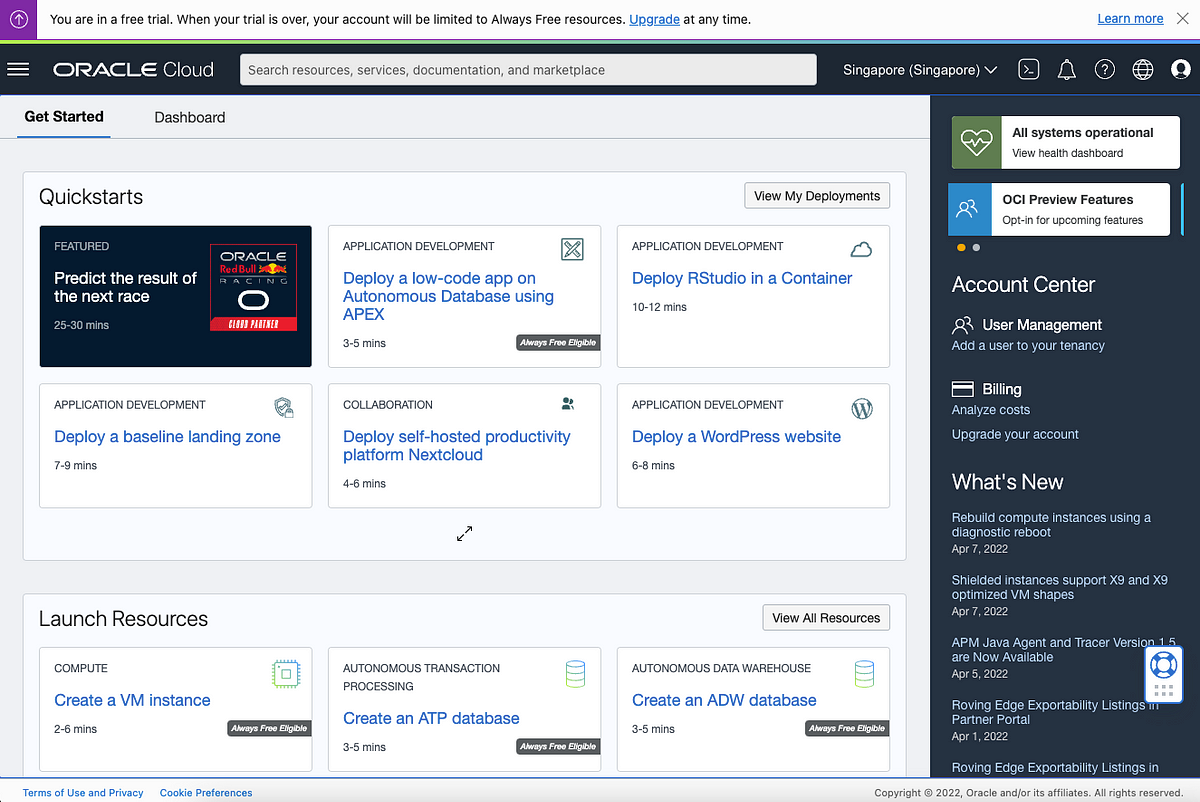1200x802 pixels.
Task: Open the hamburger navigation menu
Action: pyautogui.click(x=18, y=69)
